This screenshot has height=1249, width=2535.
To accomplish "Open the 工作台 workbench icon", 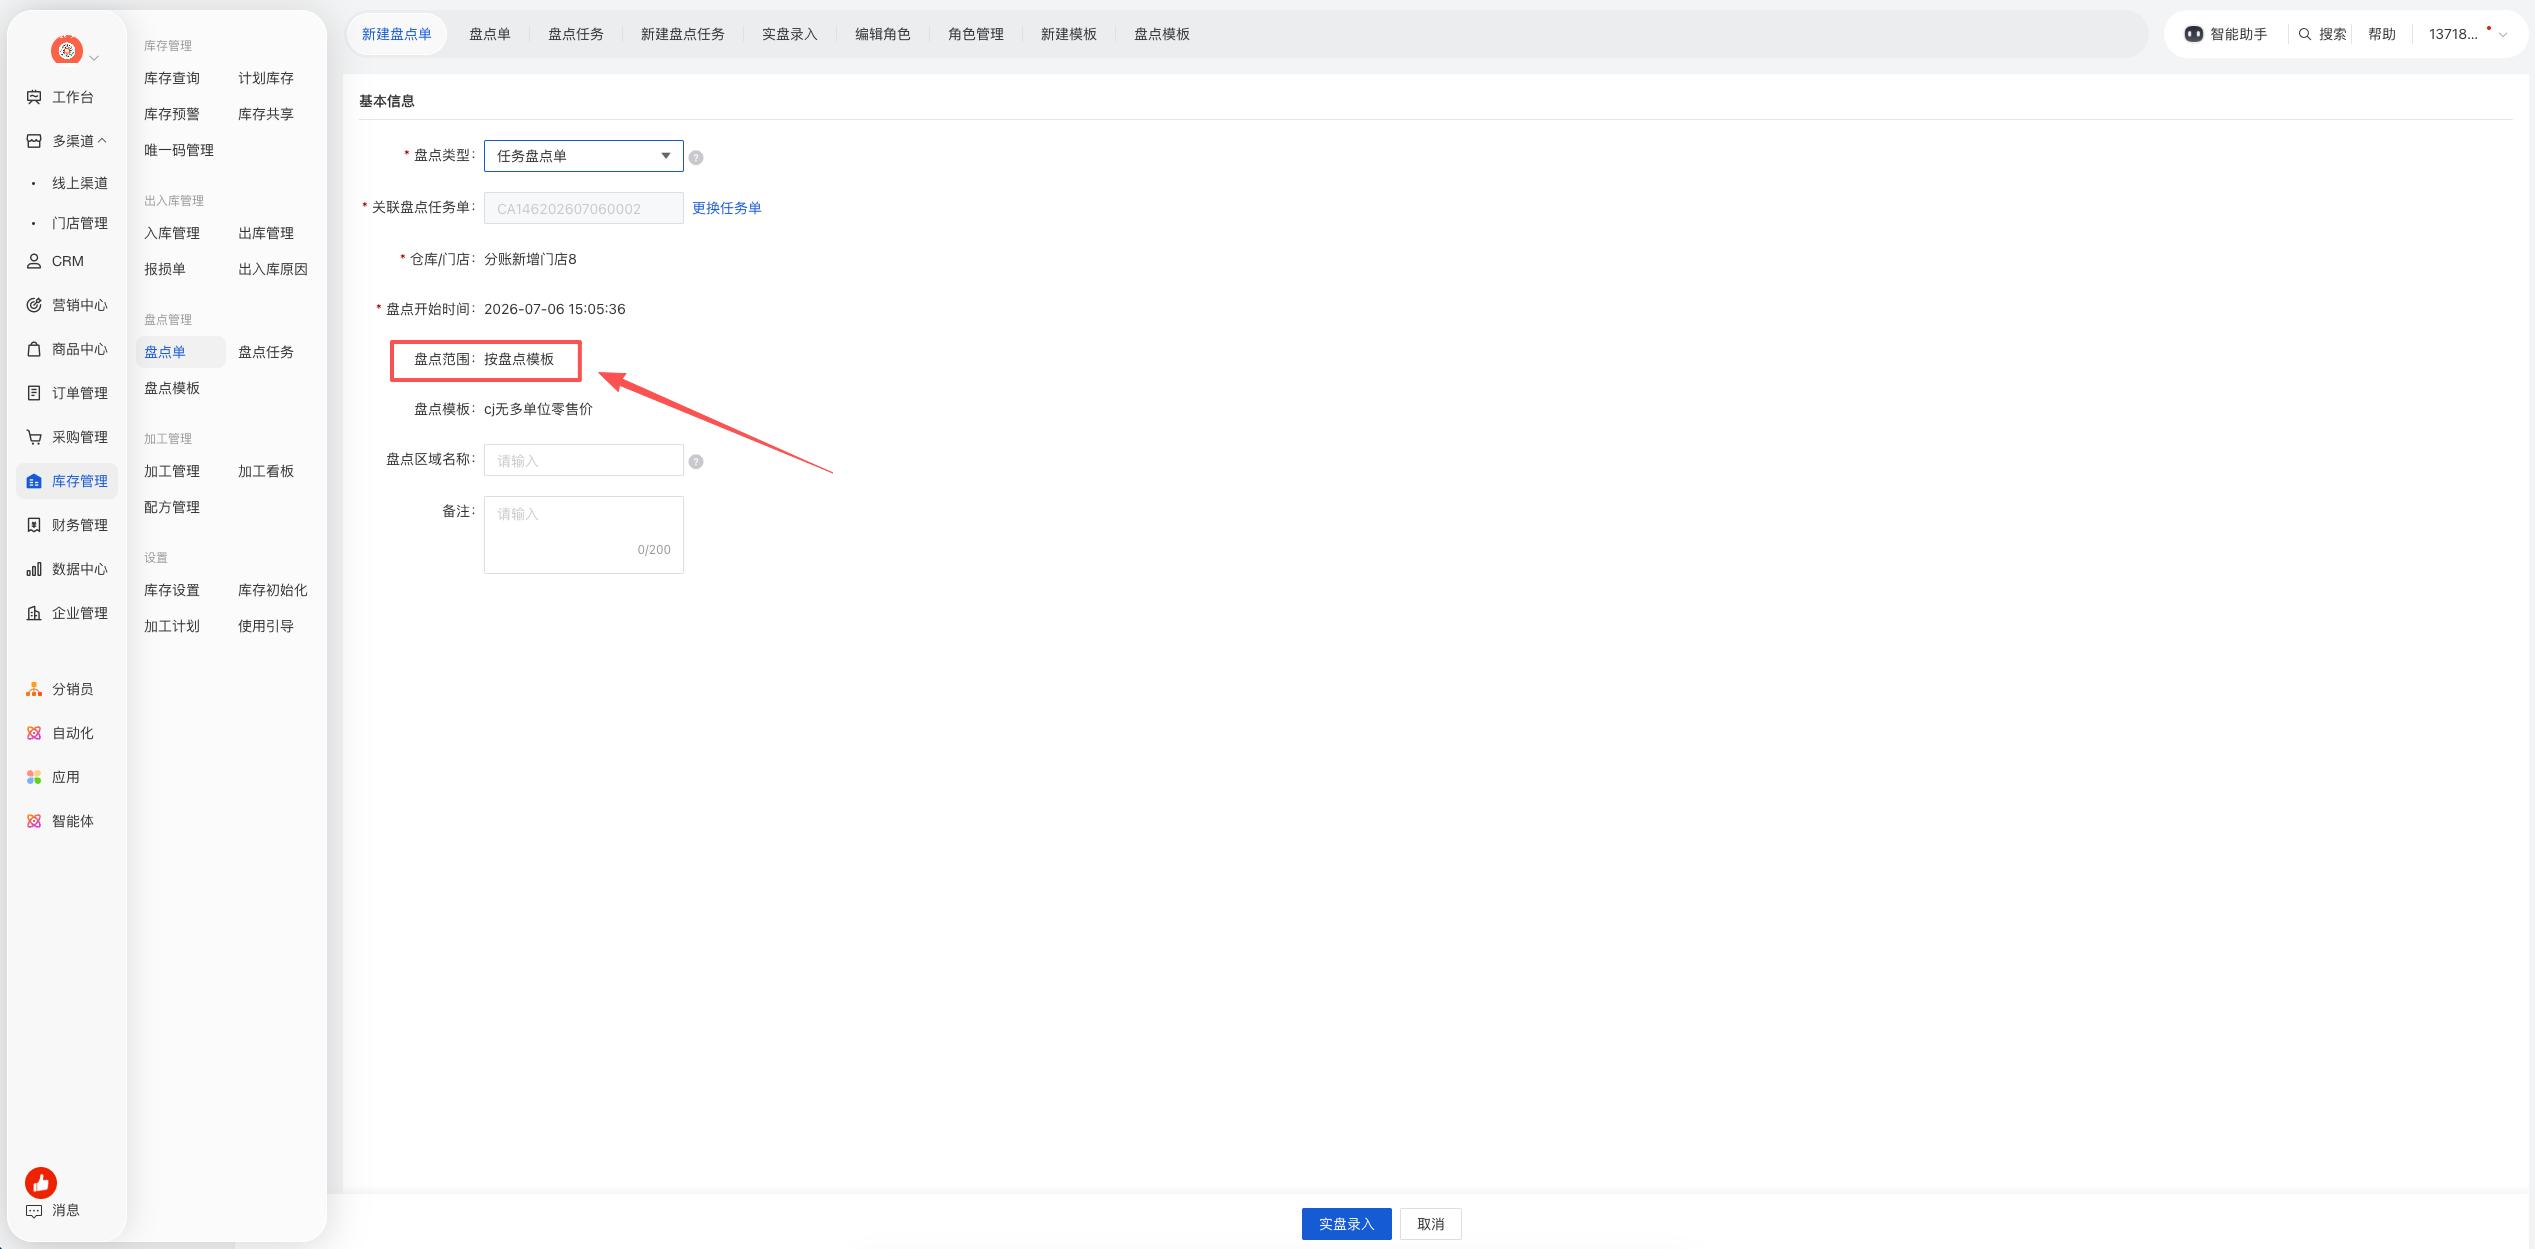I will tap(34, 97).
